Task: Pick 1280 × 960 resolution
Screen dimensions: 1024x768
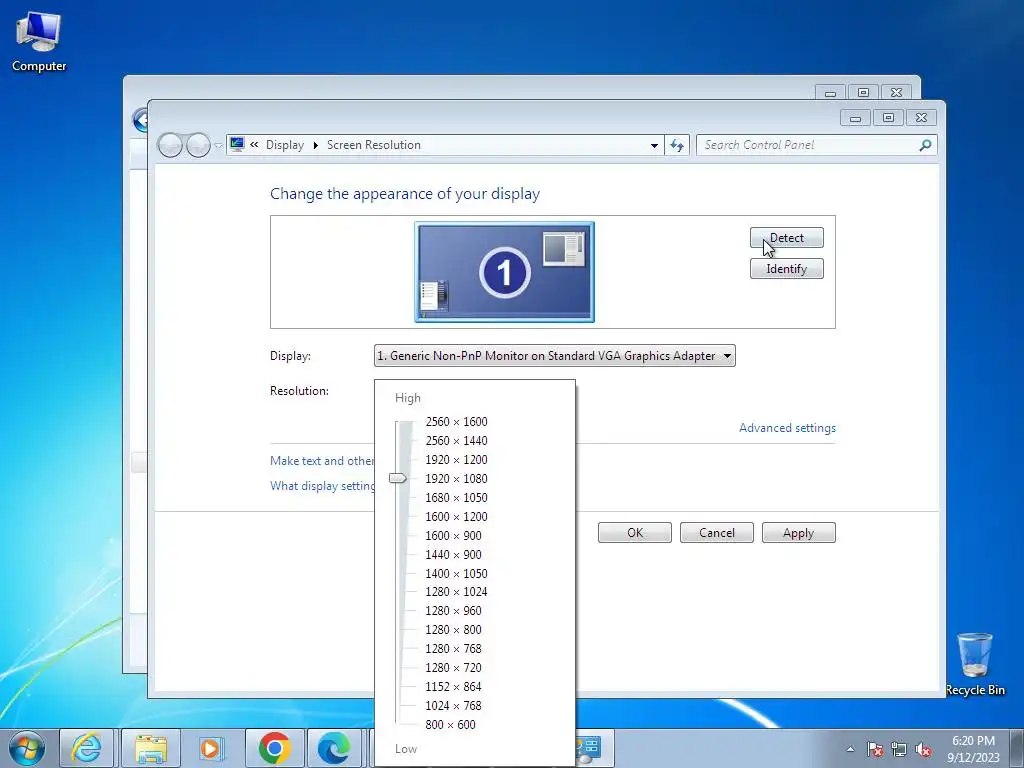Action: pyautogui.click(x=454, y=611)
